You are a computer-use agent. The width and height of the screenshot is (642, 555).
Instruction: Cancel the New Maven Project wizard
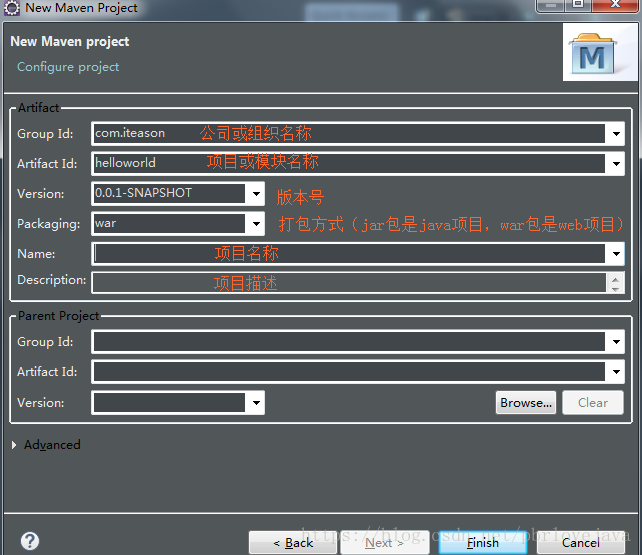(x=581, y=543)
